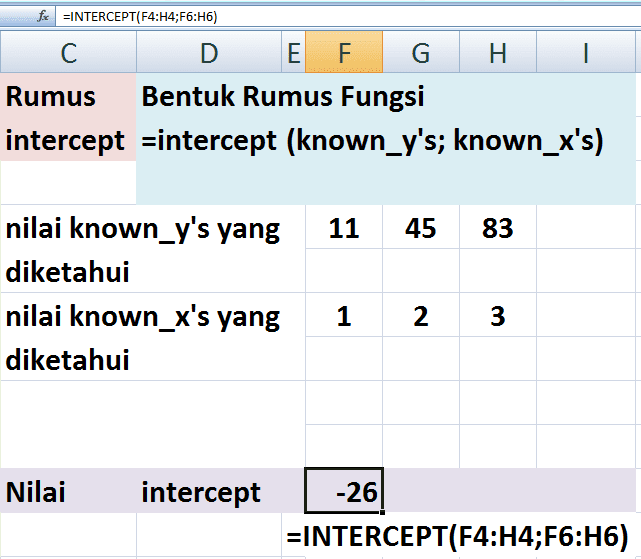Select cell containing known_x value 1
This screenshot has height=559, width=641.
(344, 315)
